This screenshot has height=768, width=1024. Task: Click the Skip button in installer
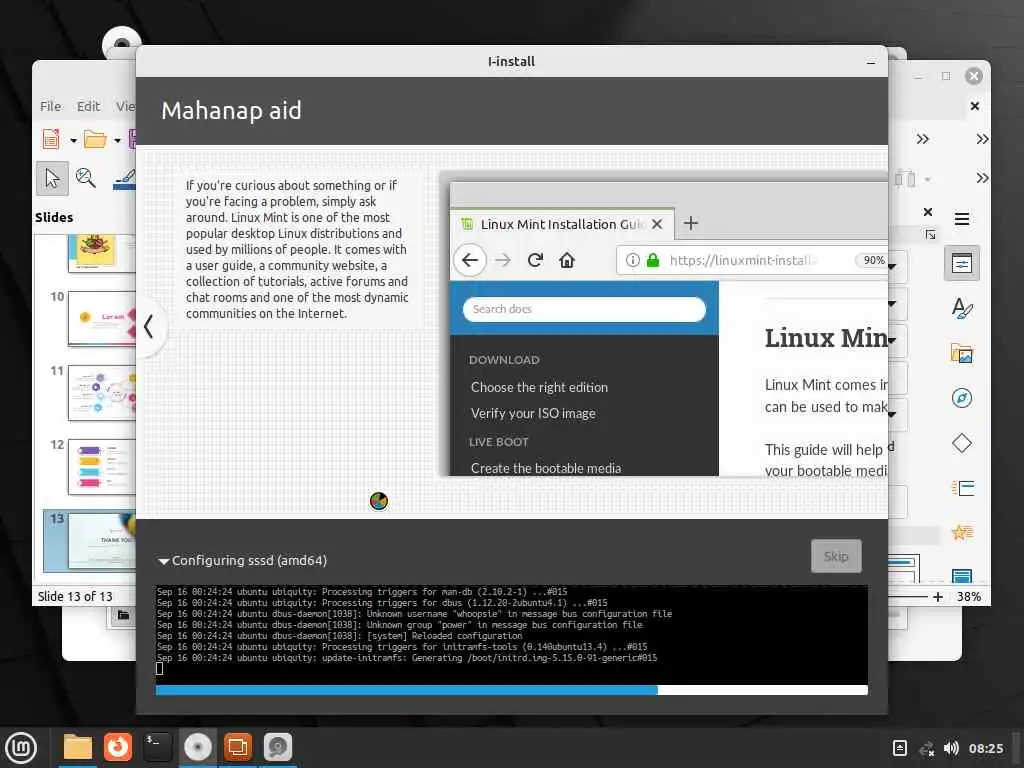(836, 556)
